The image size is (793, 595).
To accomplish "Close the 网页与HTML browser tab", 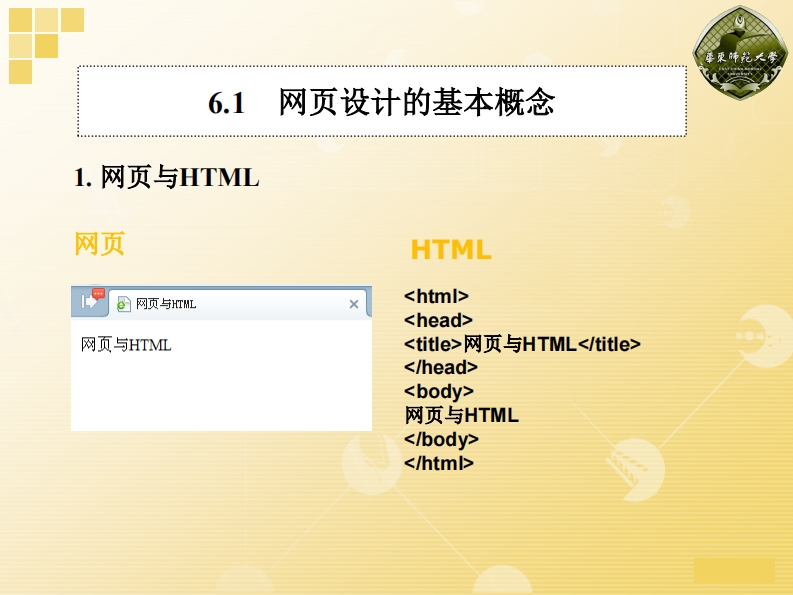I will coord(353,304).
